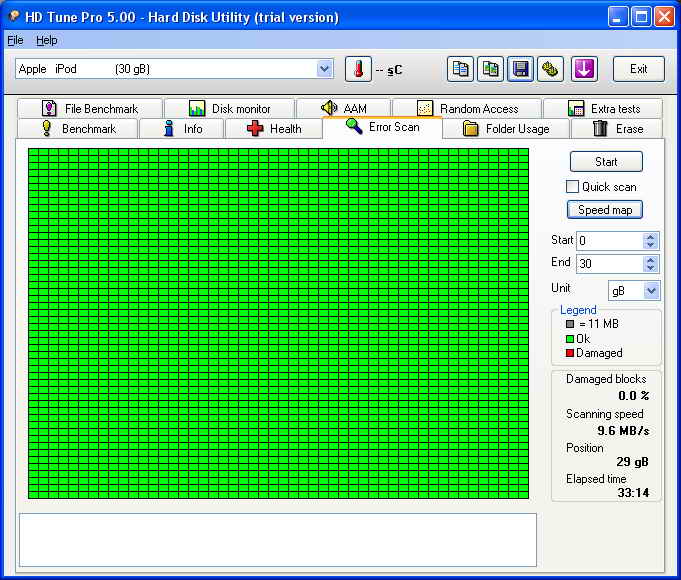
Task: Switch to the Disk monitor tab
Action: point(229,109)
